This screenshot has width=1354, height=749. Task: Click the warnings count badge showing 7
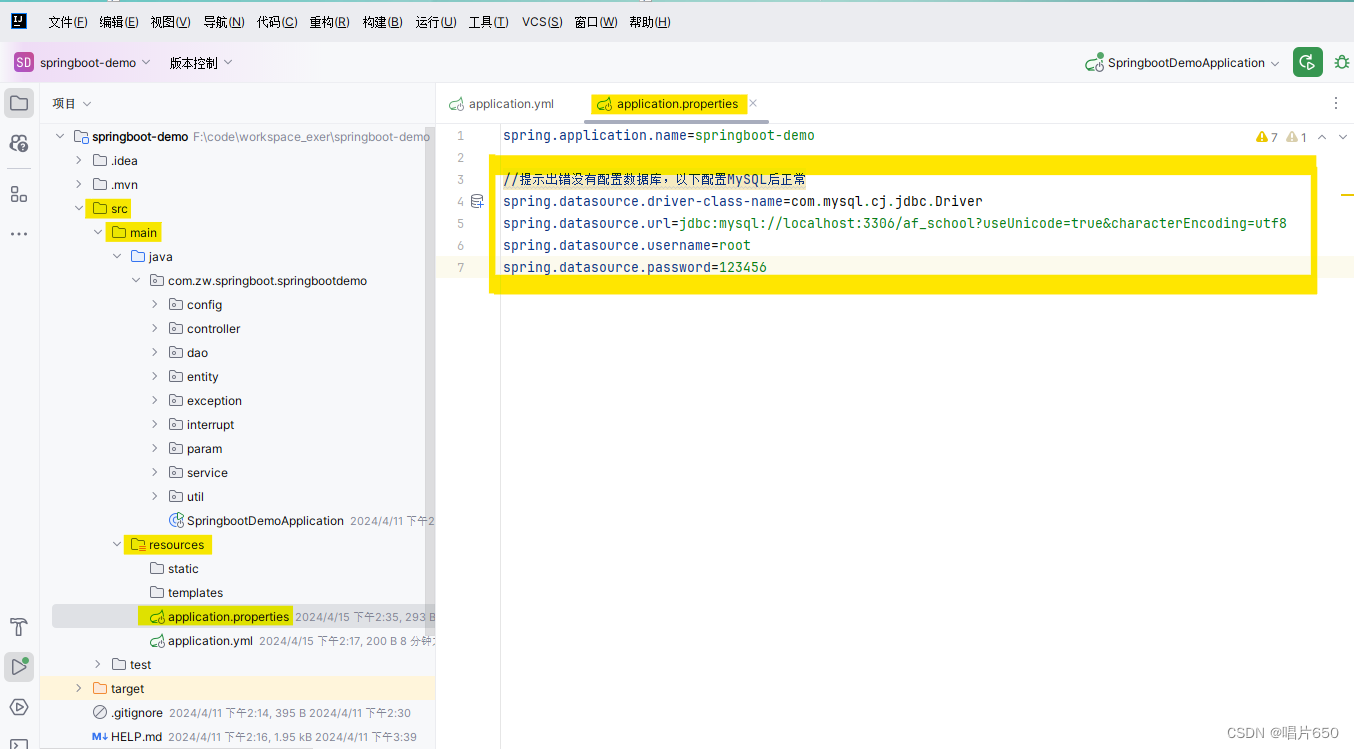[1266, 135]
